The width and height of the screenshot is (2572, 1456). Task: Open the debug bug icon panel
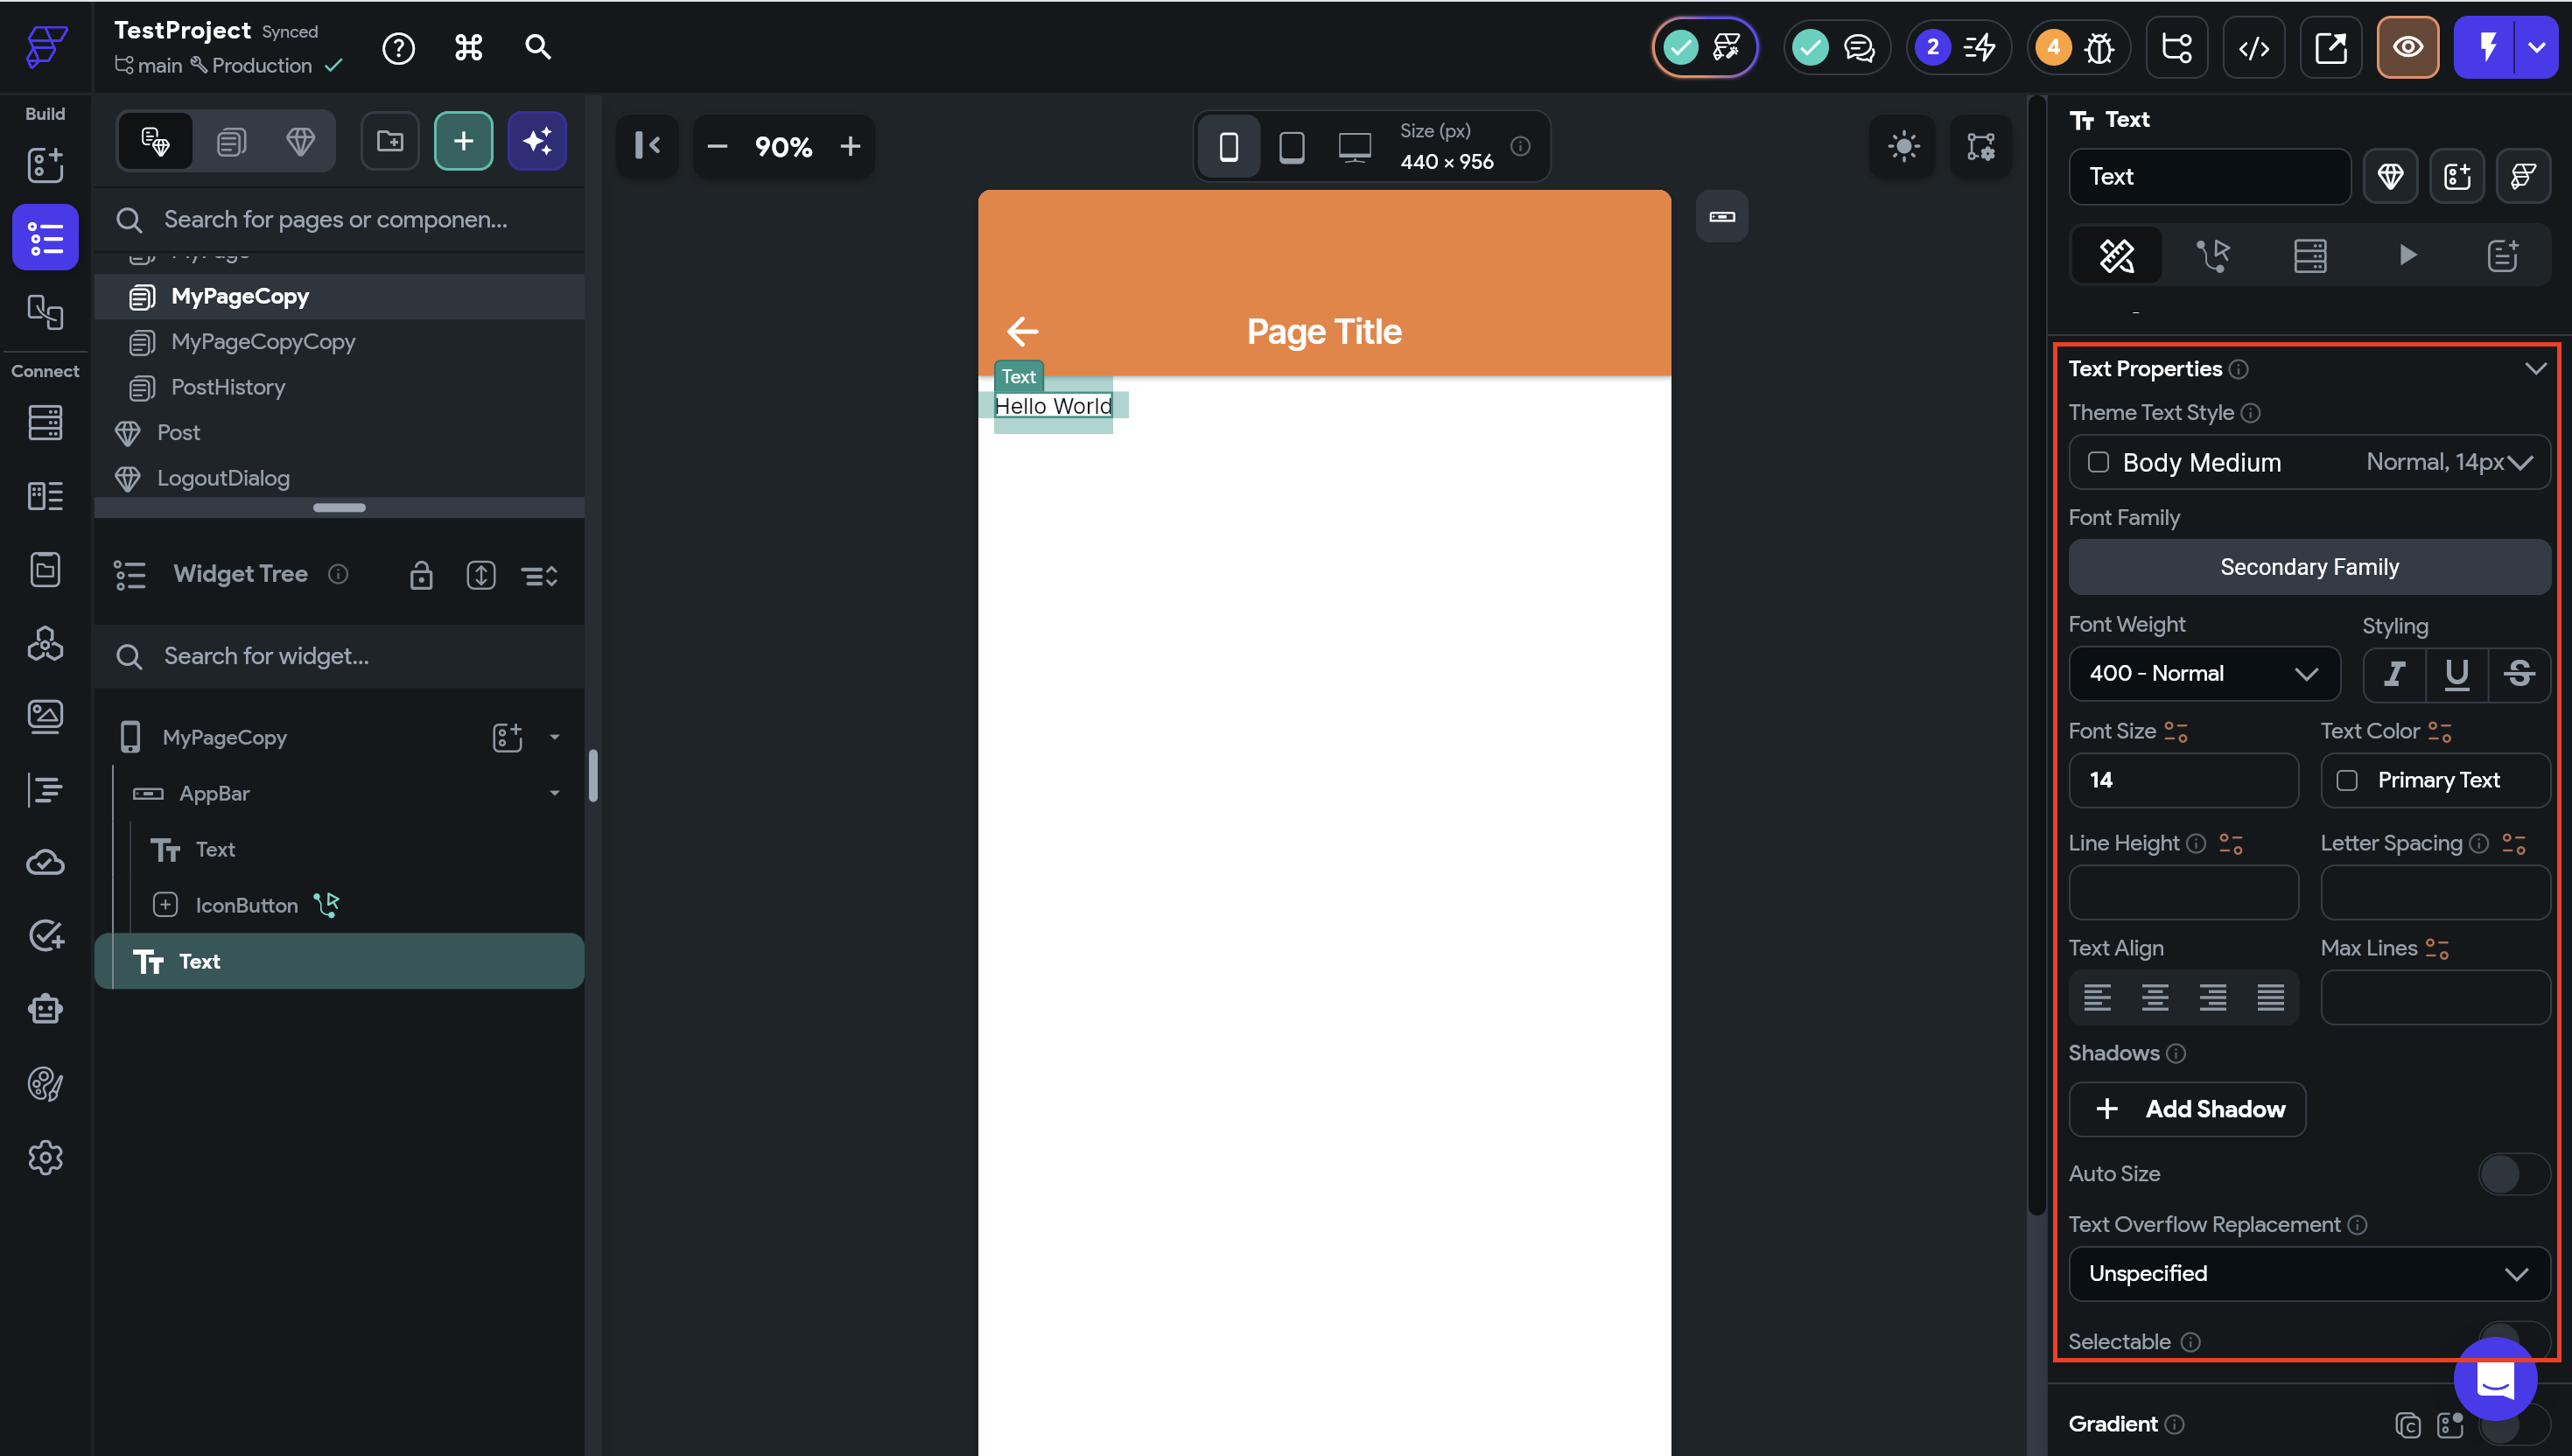(2098, 47)
